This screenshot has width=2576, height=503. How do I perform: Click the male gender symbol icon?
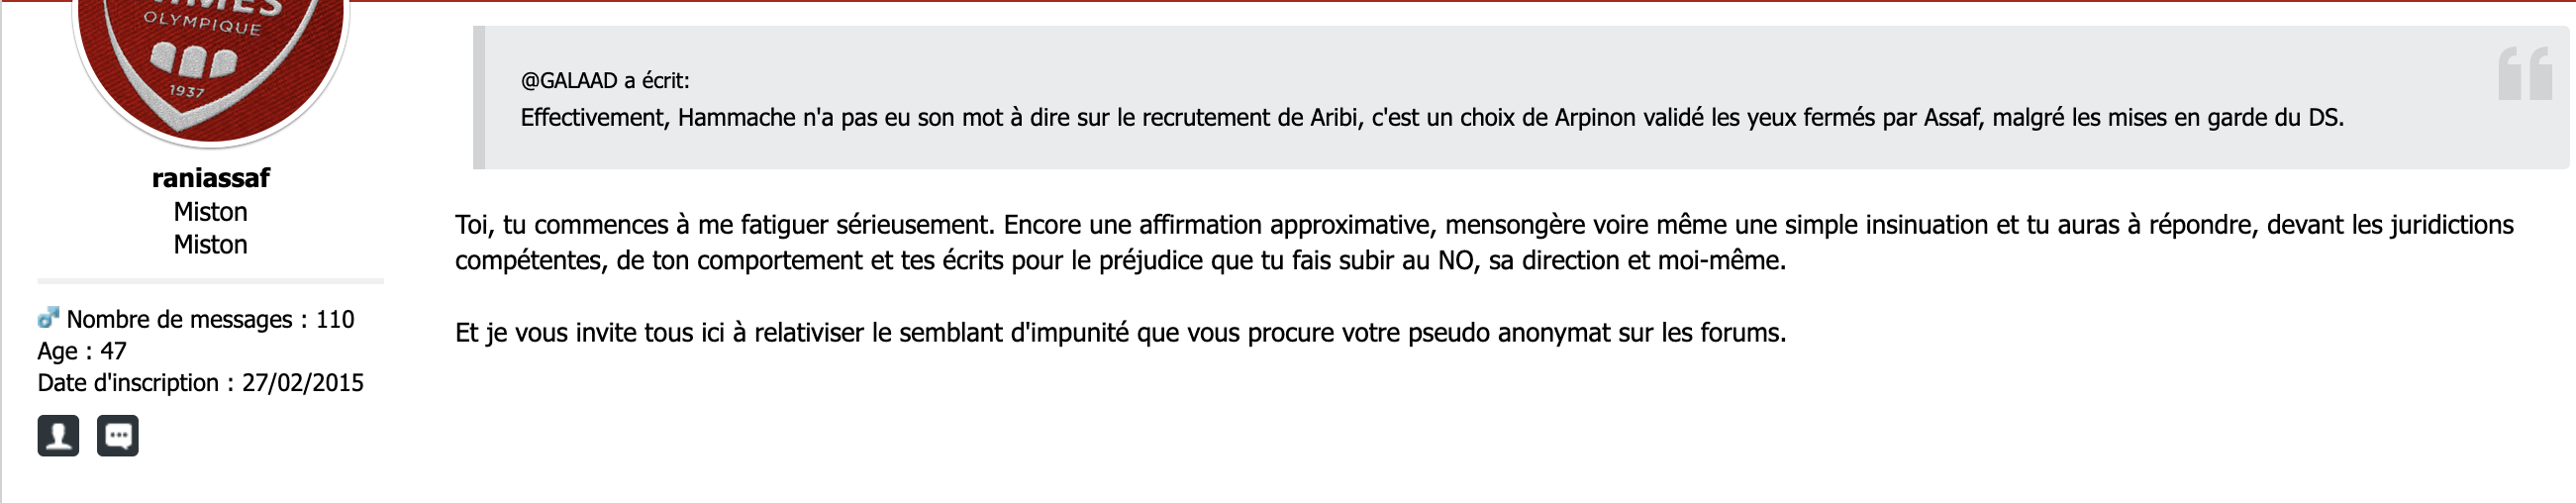point(48,319)
